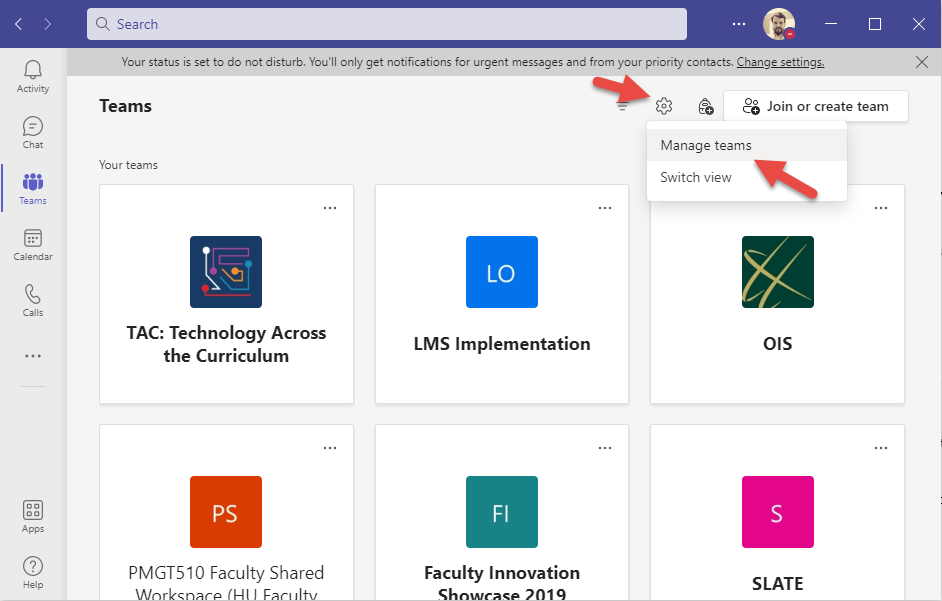Screen dimensions: 942x601
Task: Open the Calendar view
Action: coord(32,245)
